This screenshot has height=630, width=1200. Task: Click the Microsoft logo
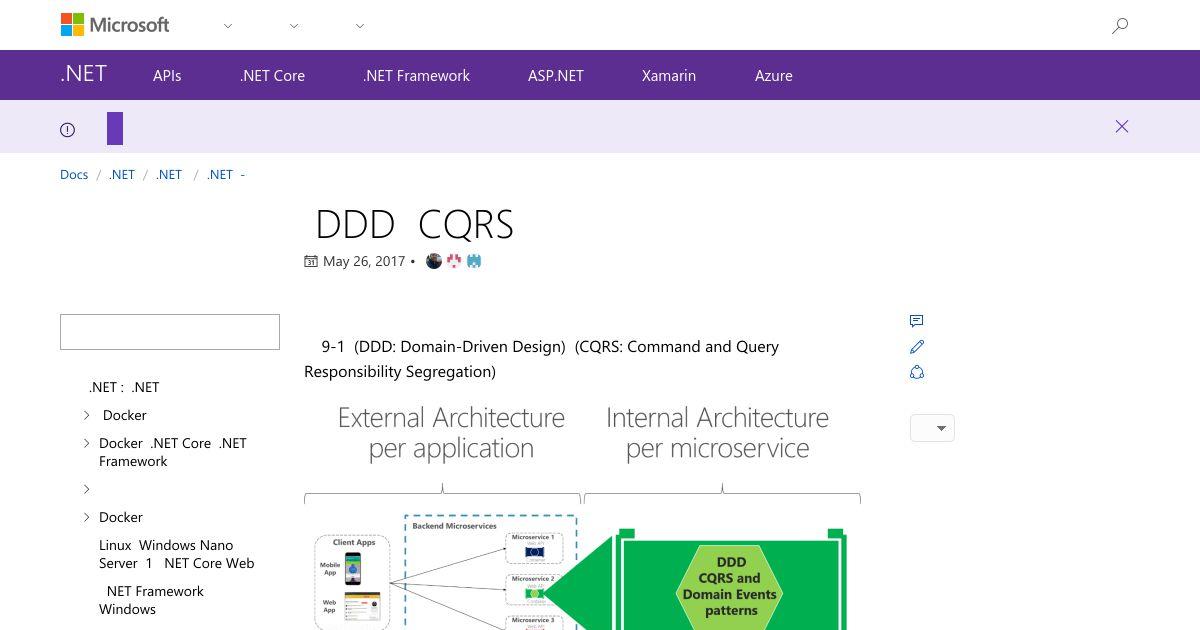coord(115,25)
